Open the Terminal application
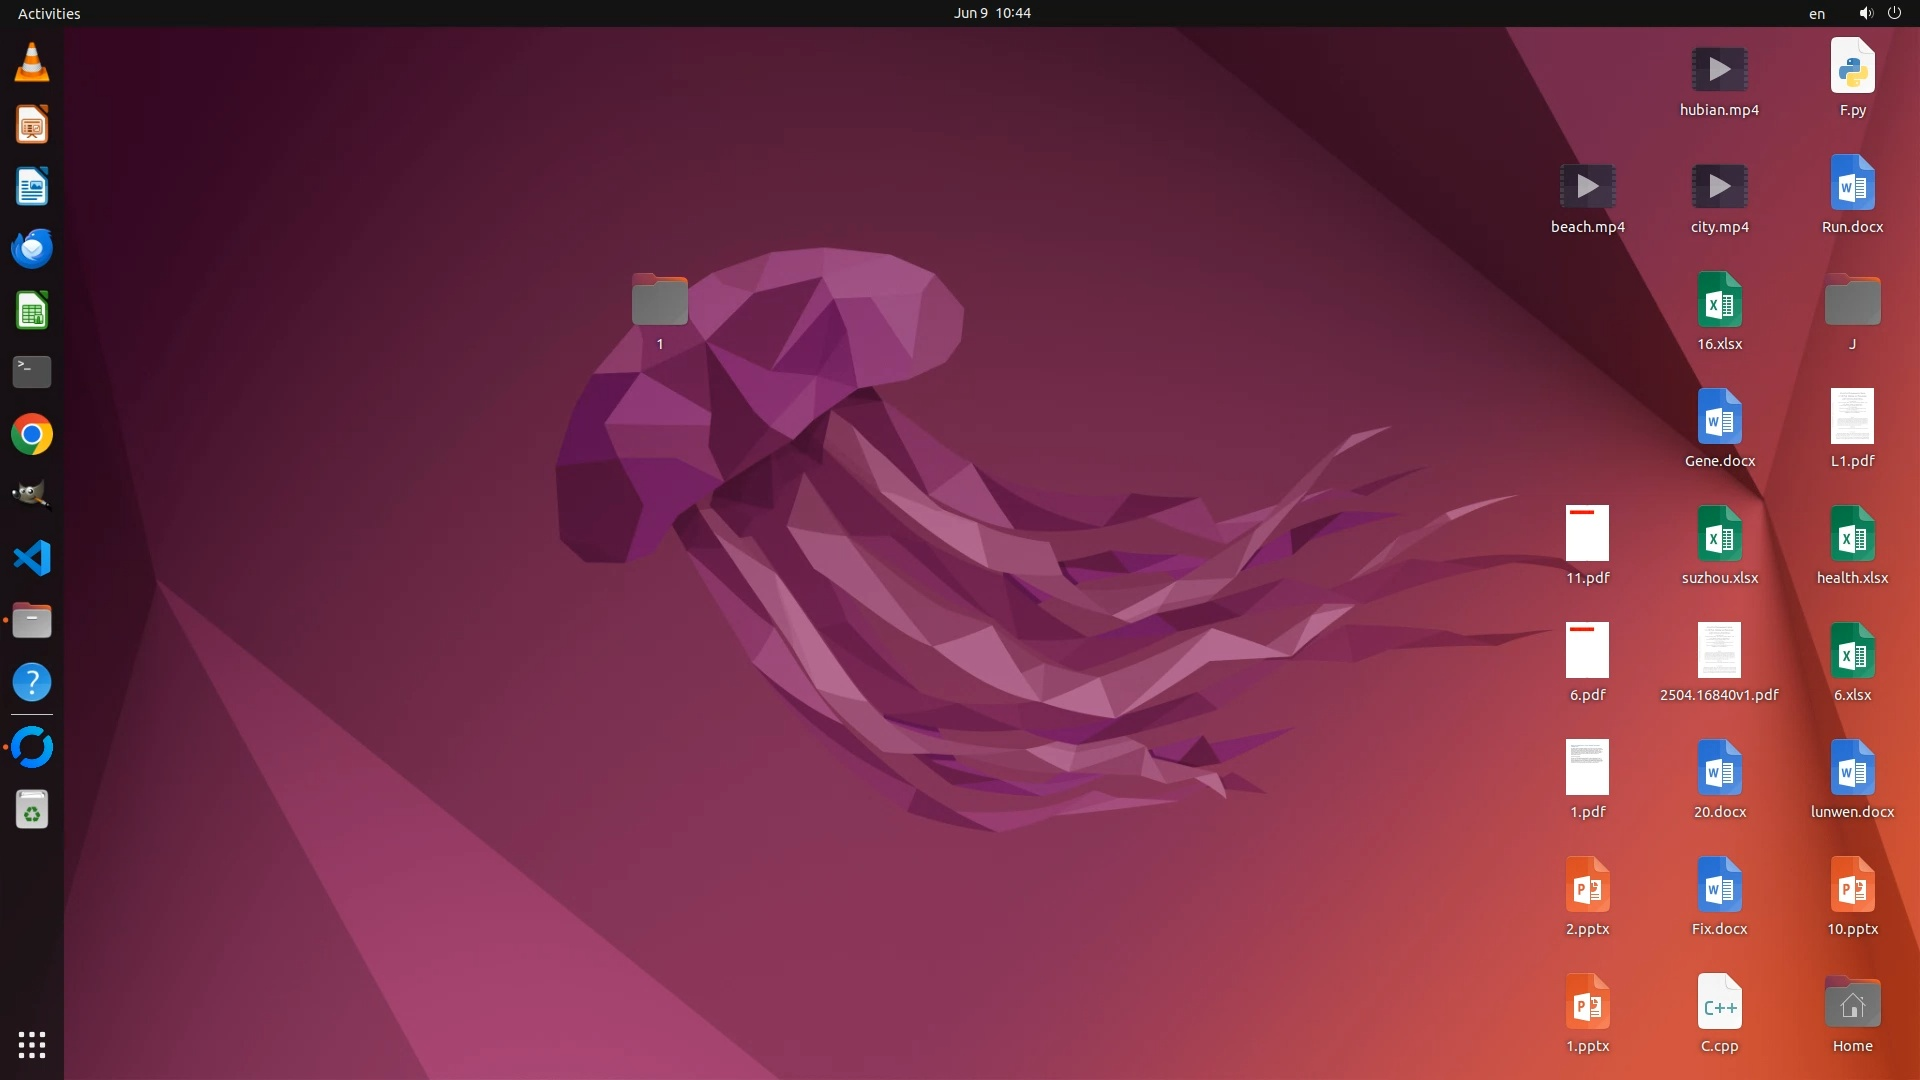This screenshot has width=1920, height=1080. pos(32,372)
